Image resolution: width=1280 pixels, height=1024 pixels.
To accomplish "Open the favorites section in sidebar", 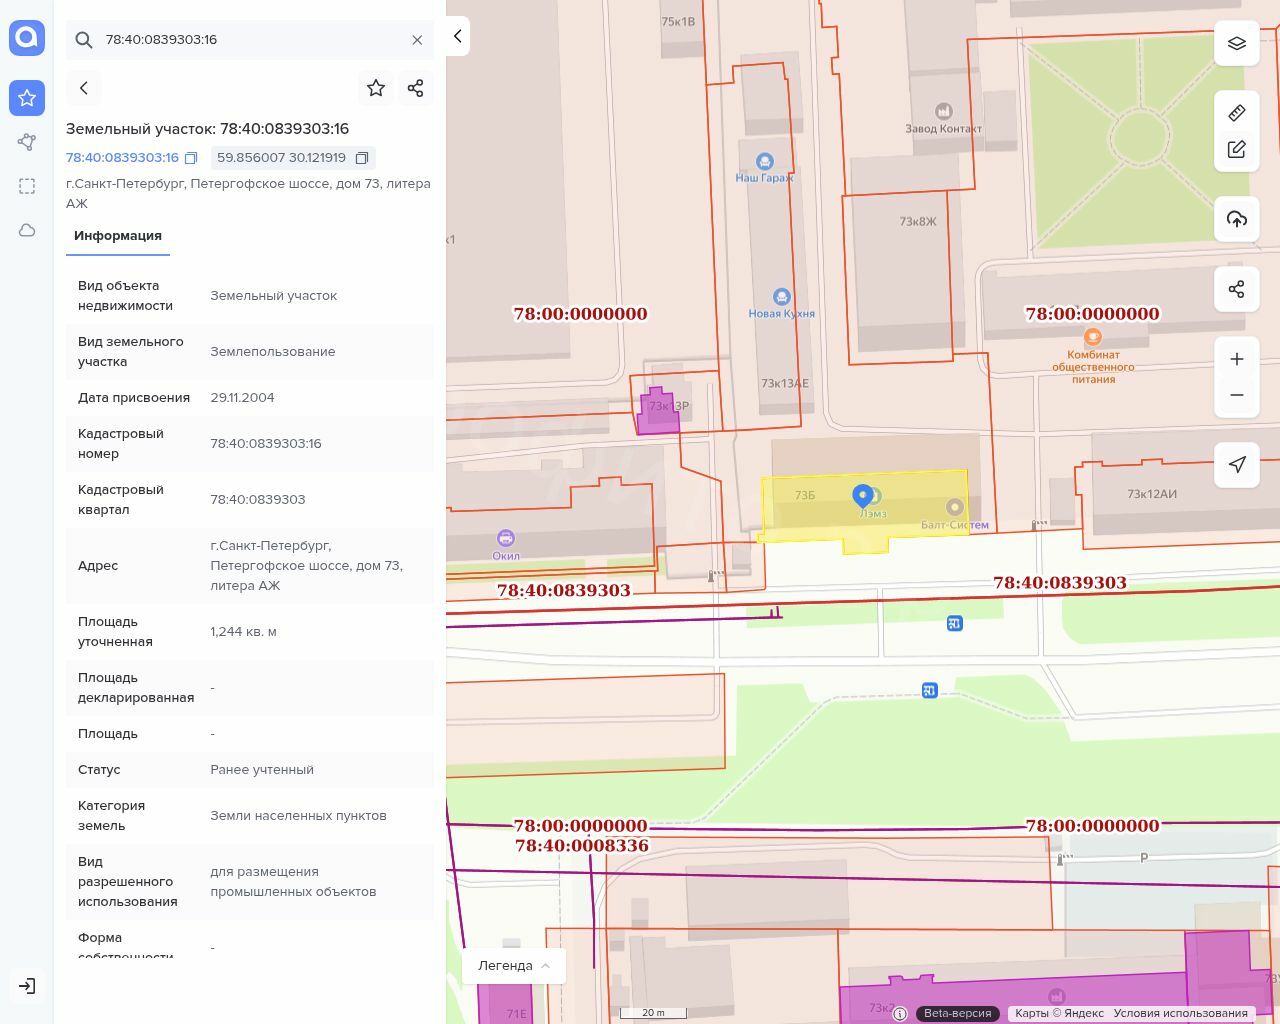I will pyautogui.click(x=27, y=98).
